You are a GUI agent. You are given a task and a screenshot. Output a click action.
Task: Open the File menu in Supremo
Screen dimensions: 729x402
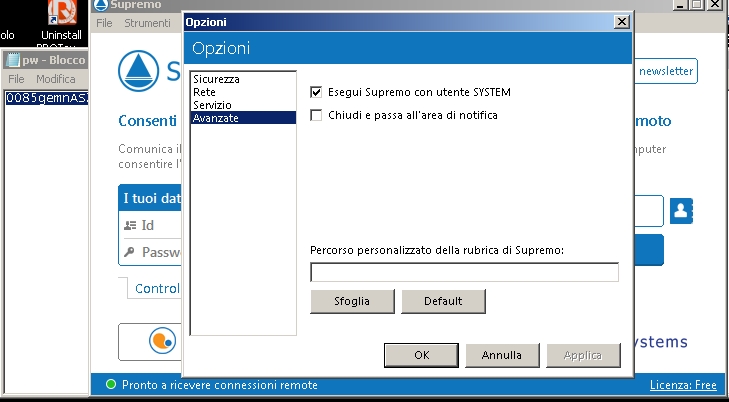104,23
